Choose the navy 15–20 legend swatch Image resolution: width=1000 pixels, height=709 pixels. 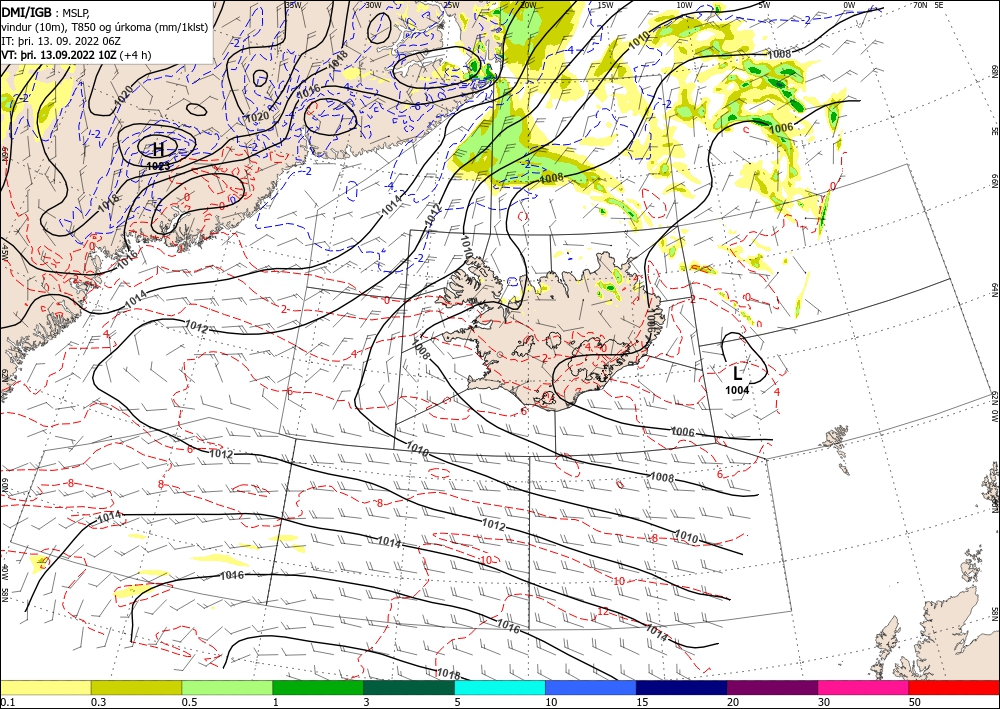point(682,687)
